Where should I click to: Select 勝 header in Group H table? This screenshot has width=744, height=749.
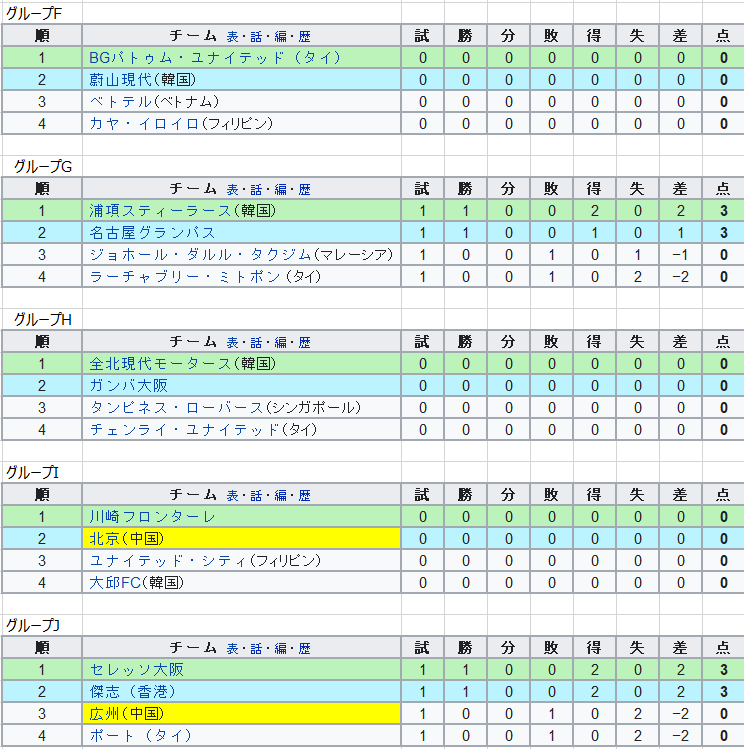(466, 341)
